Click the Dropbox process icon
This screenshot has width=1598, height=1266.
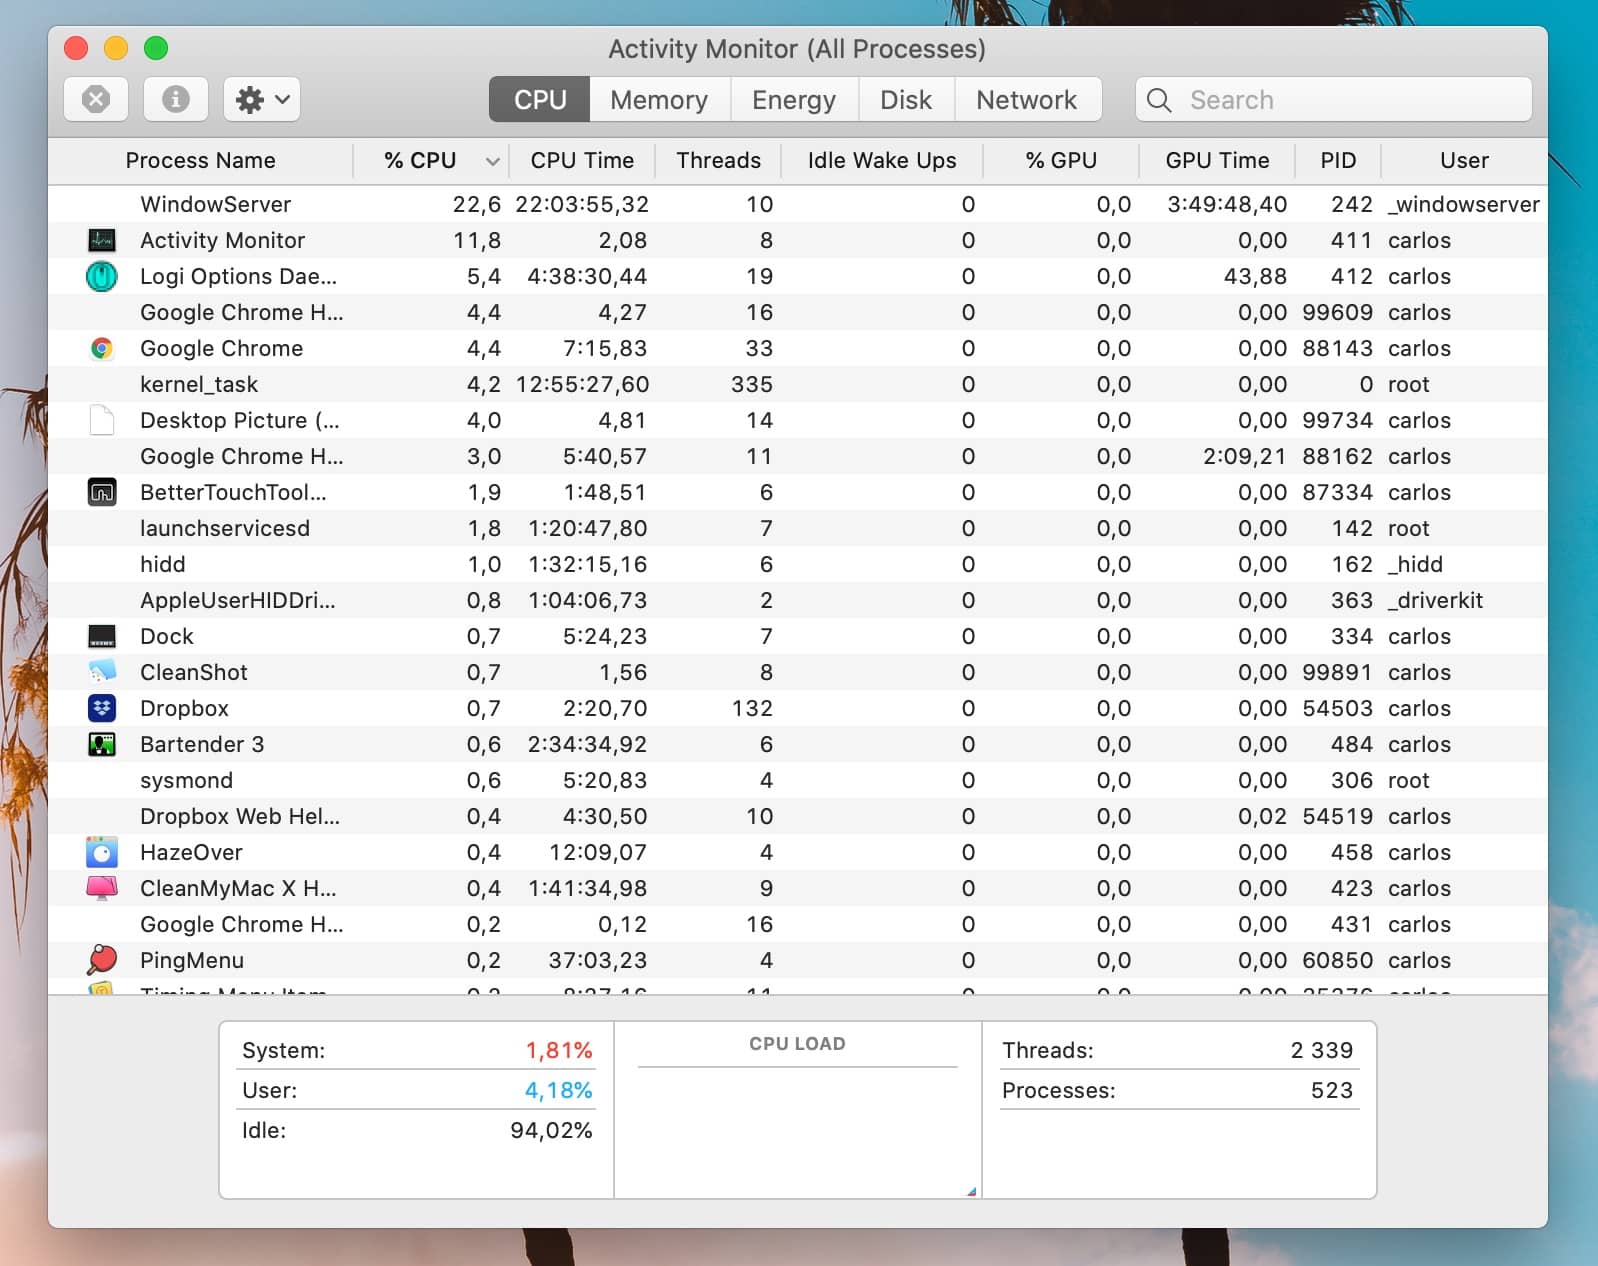click(x=102, y=708)
